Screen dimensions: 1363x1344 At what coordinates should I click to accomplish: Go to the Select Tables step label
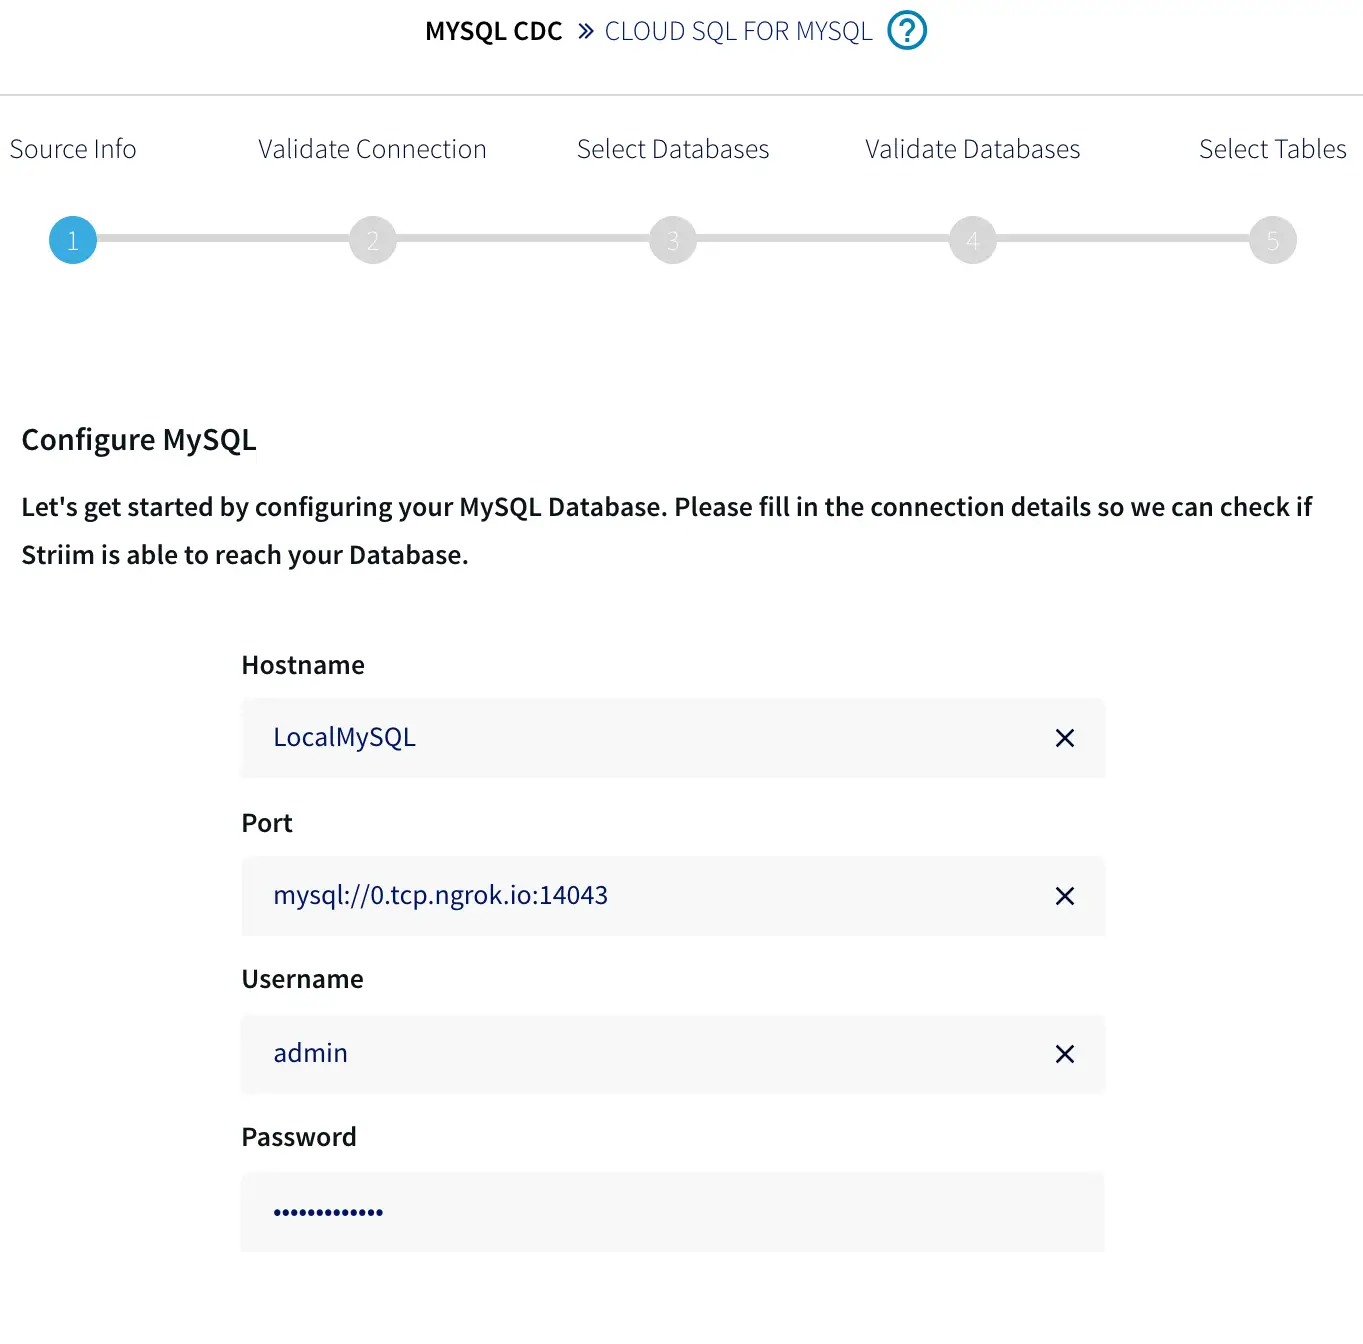[x=1272, y=149]
